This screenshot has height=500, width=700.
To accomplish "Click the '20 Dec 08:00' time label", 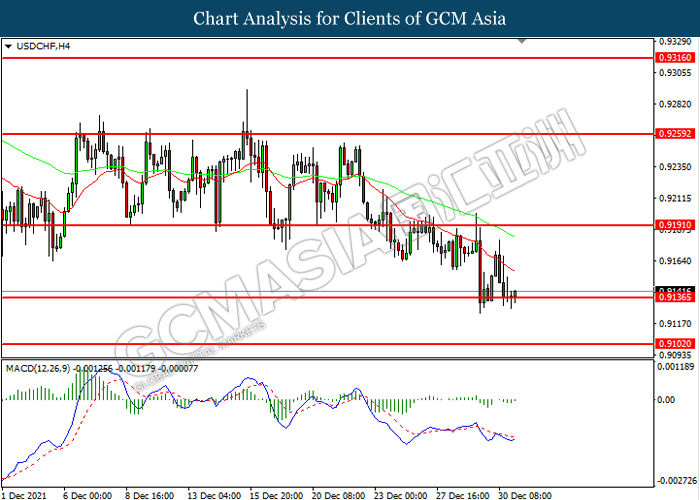I will coord(339,495).
